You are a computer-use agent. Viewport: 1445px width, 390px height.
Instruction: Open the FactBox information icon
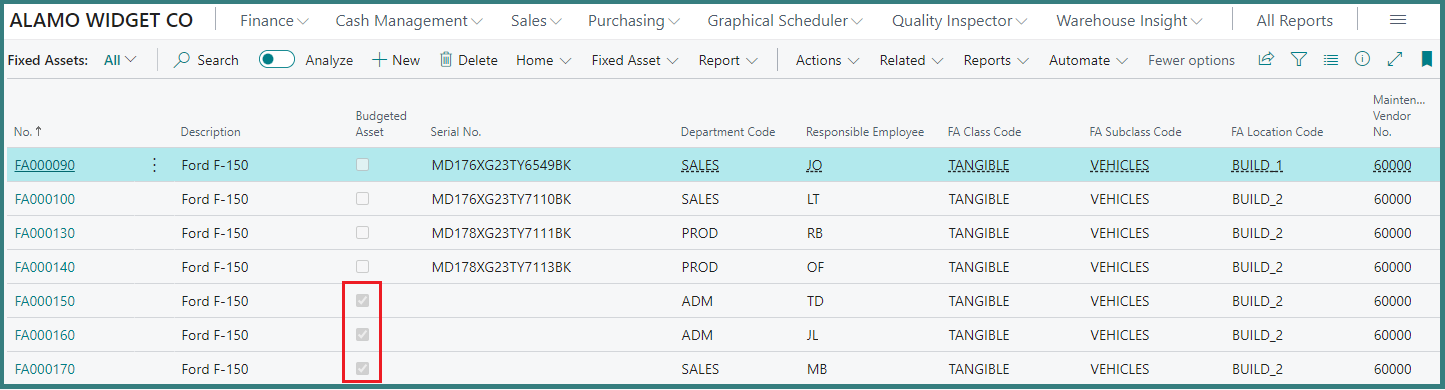click(x=1362, y=60)
